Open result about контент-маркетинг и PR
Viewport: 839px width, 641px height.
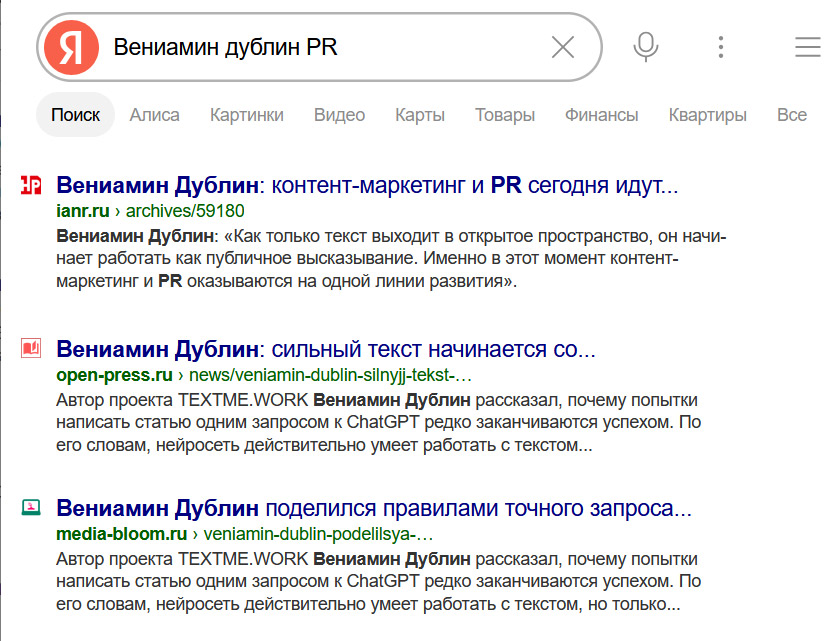(x=367, y=186)
